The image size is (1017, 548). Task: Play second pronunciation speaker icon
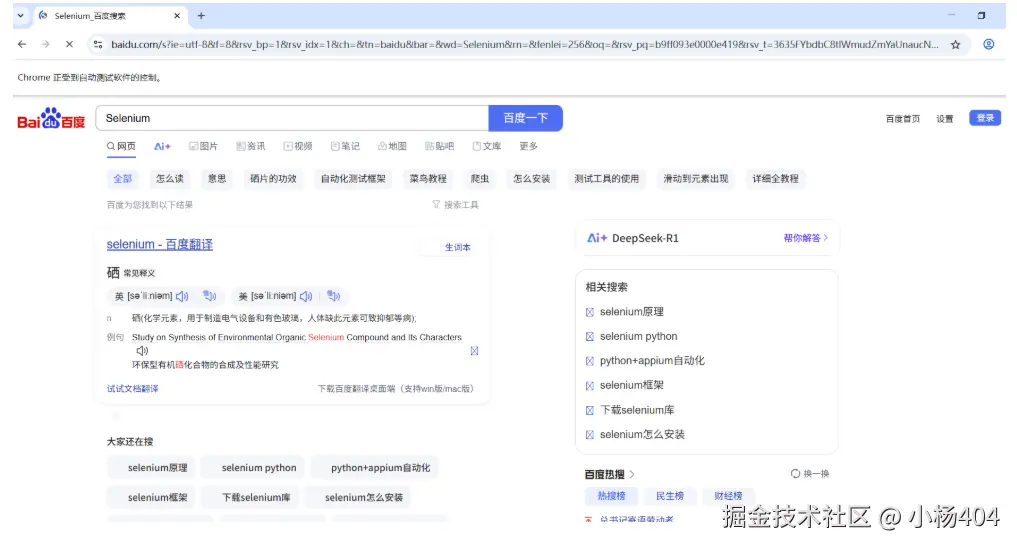(306, 296)
